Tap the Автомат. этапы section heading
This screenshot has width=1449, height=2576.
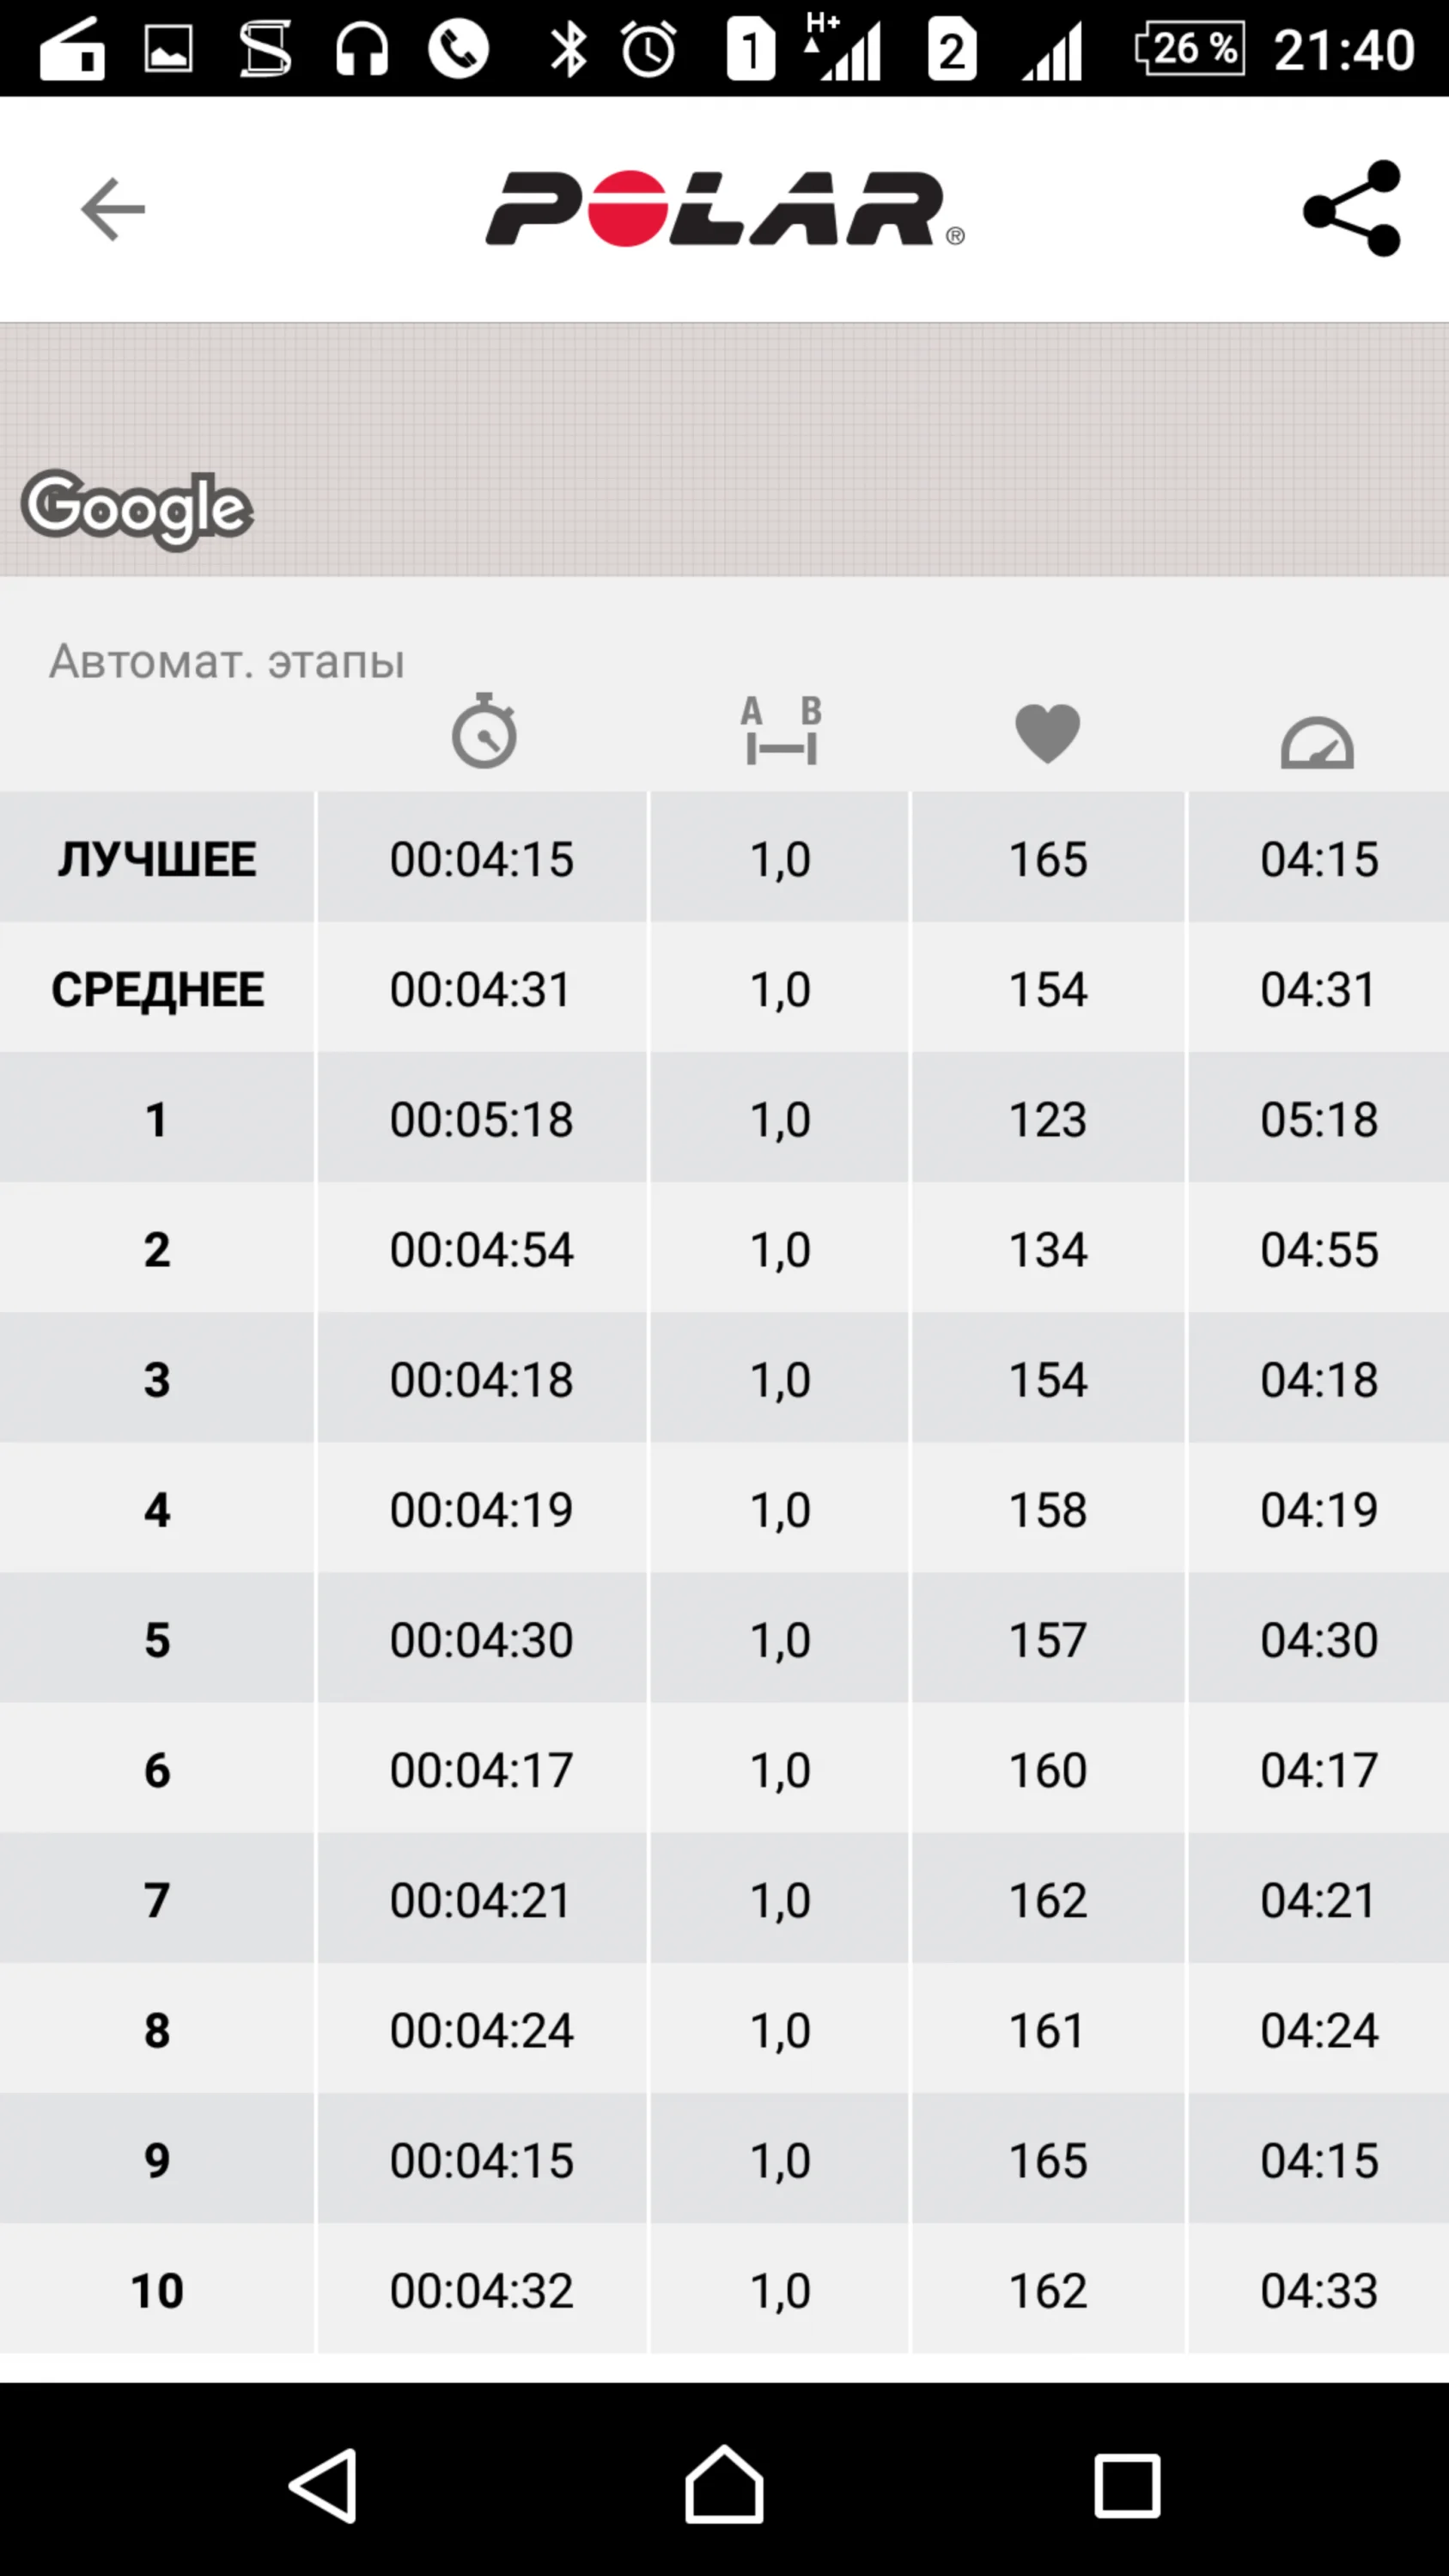coord(227,661)
